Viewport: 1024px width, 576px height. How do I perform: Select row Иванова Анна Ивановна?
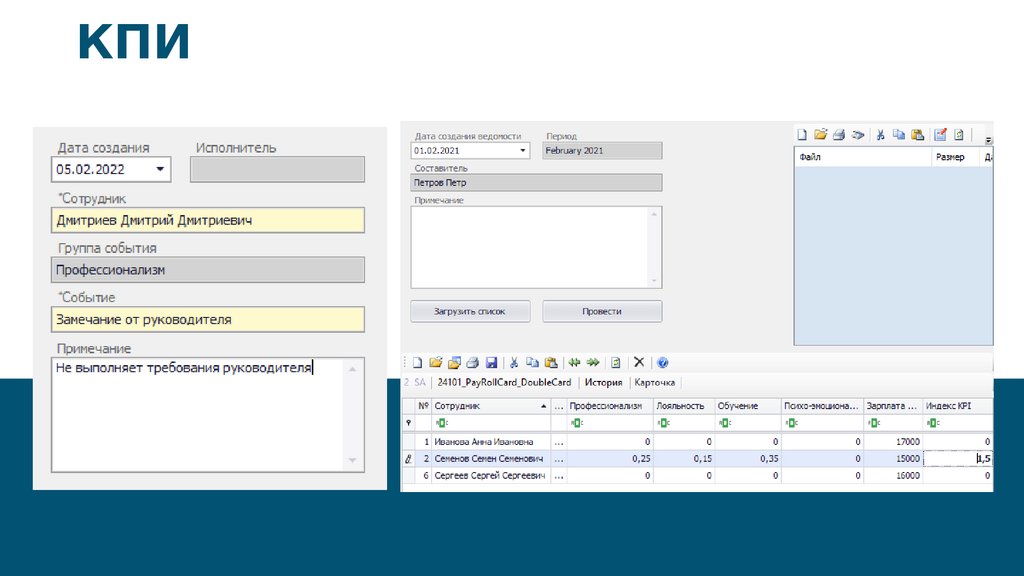tap(697, 442)
